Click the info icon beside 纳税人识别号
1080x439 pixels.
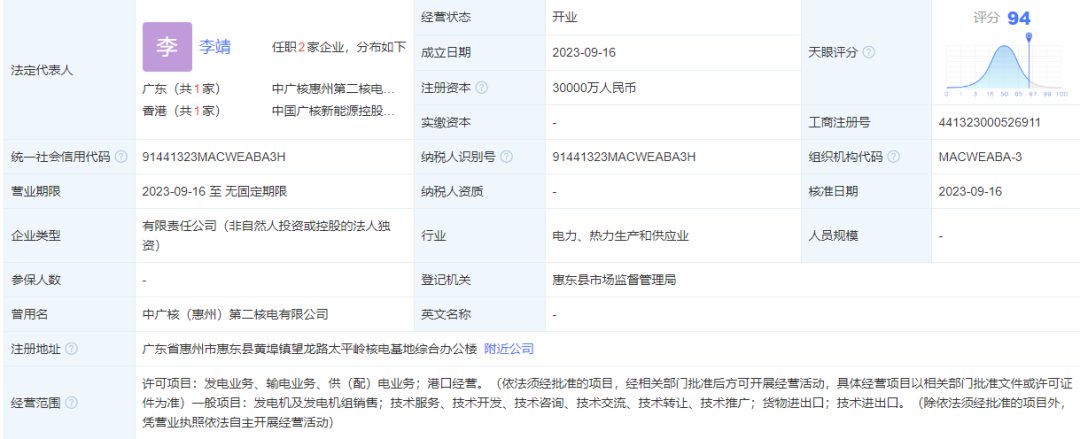click(506, 157)
